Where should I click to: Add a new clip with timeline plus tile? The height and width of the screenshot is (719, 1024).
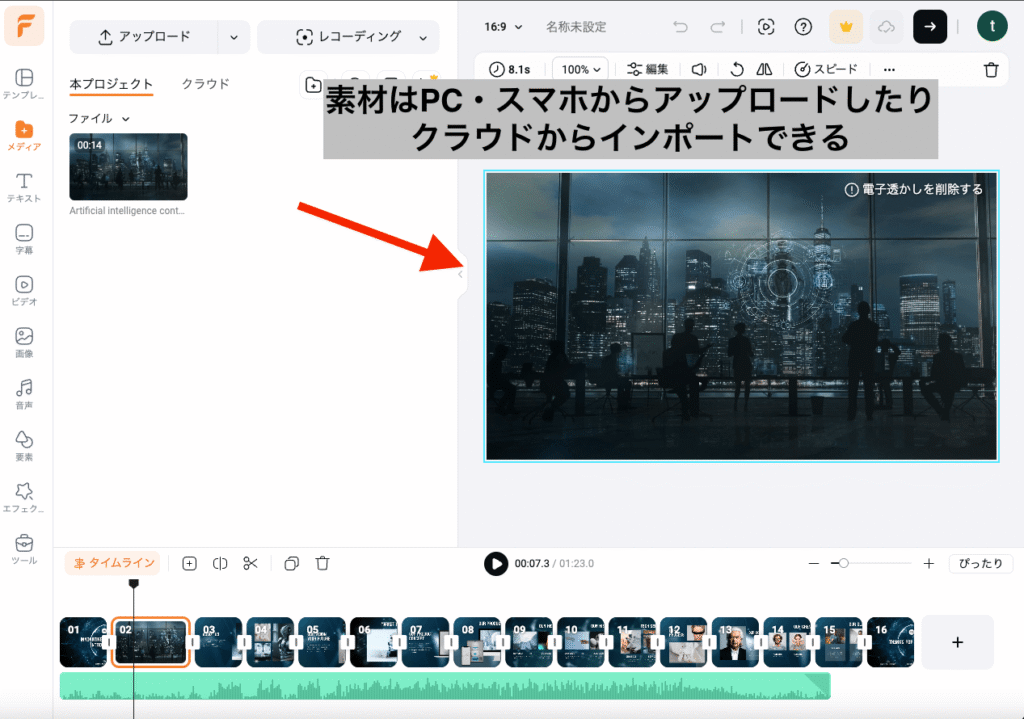[957, 643]
